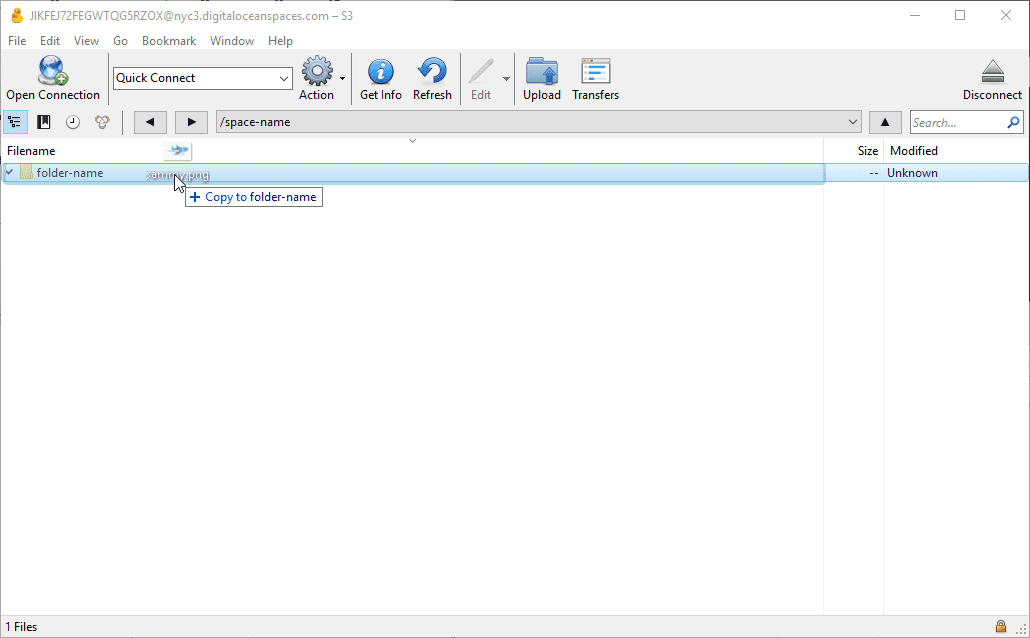Click the Get Info icon
The width and height of the screenshot is (1030, 638).
(380, 71)
